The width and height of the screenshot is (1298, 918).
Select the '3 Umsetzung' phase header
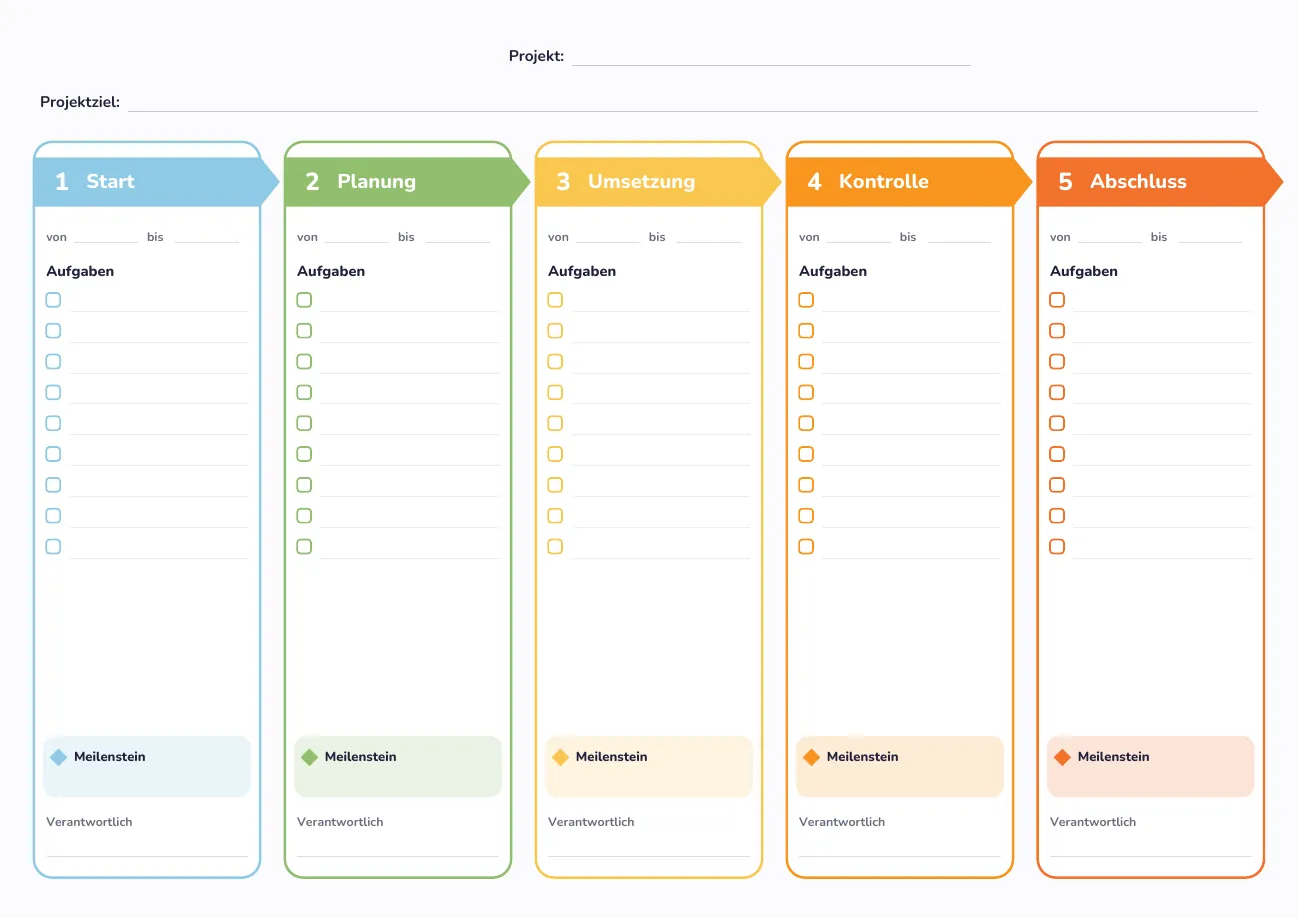click(659, 182)
